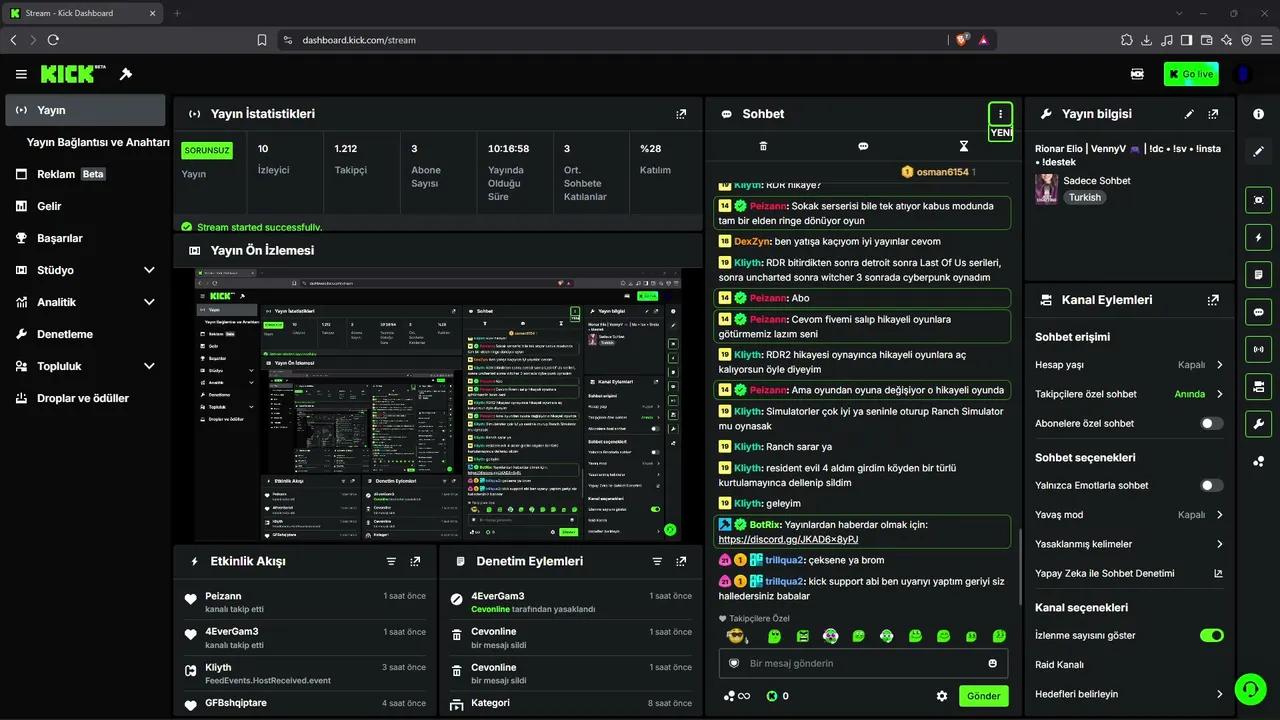This screenshot has height=720, width=1280.
Task: Select Yayın in the sidebar
Action: tap(85, 110)
